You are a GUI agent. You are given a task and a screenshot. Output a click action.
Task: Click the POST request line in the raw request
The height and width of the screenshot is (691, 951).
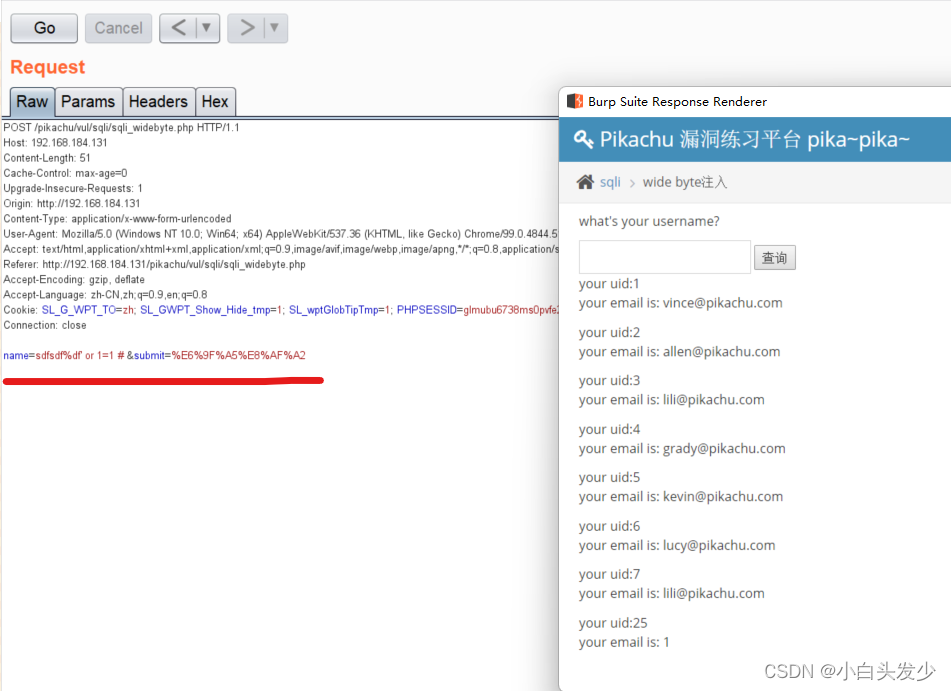pos(121,127)
